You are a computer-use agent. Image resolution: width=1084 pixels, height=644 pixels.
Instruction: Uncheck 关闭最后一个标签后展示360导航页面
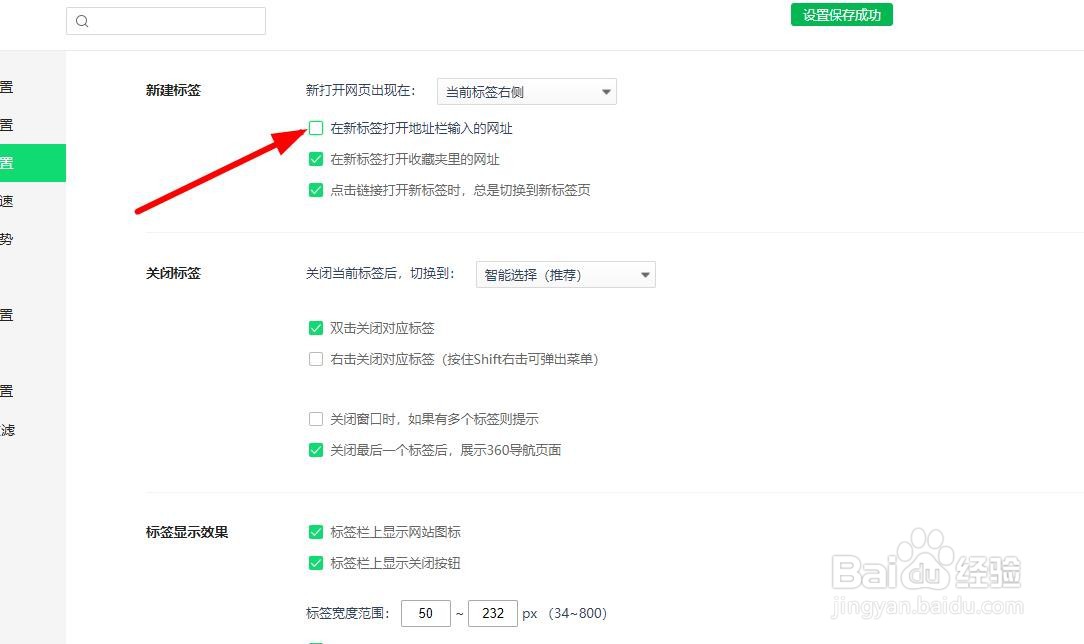click(316, 450)
